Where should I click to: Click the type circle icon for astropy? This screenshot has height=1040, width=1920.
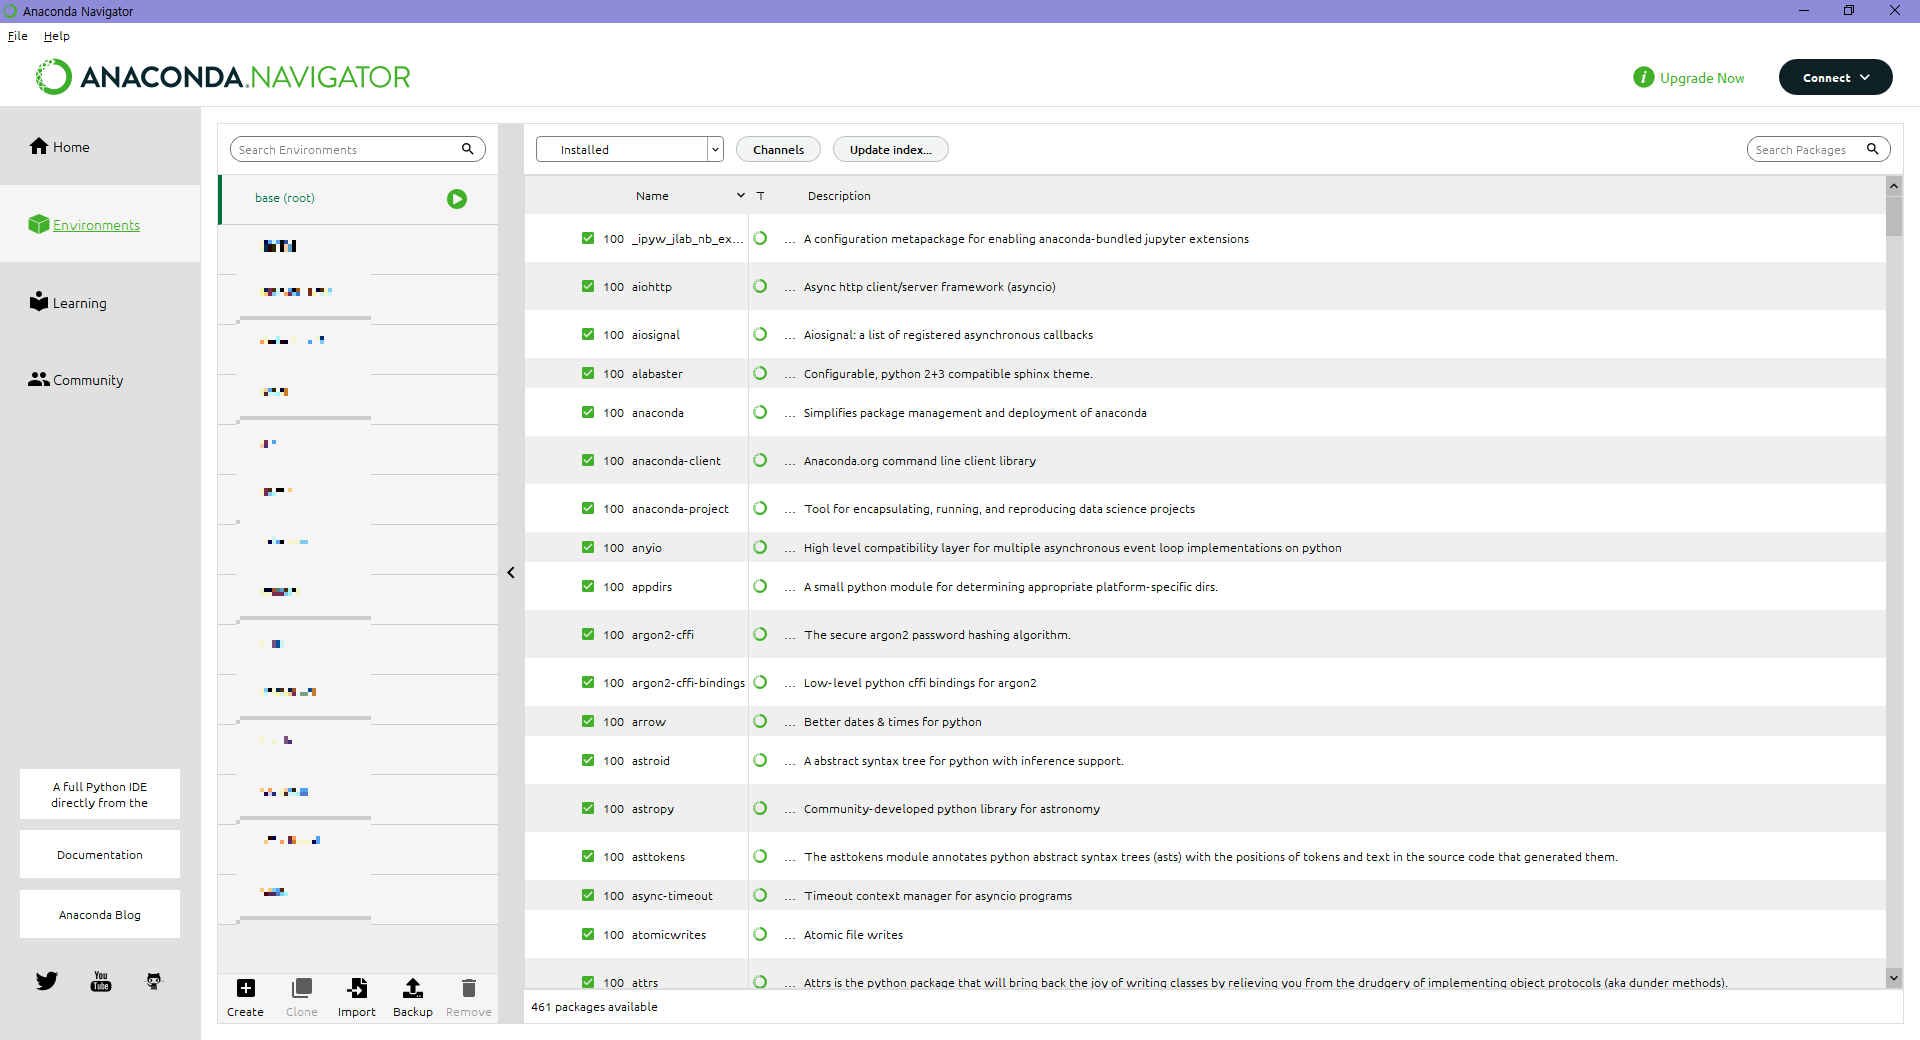760,808
